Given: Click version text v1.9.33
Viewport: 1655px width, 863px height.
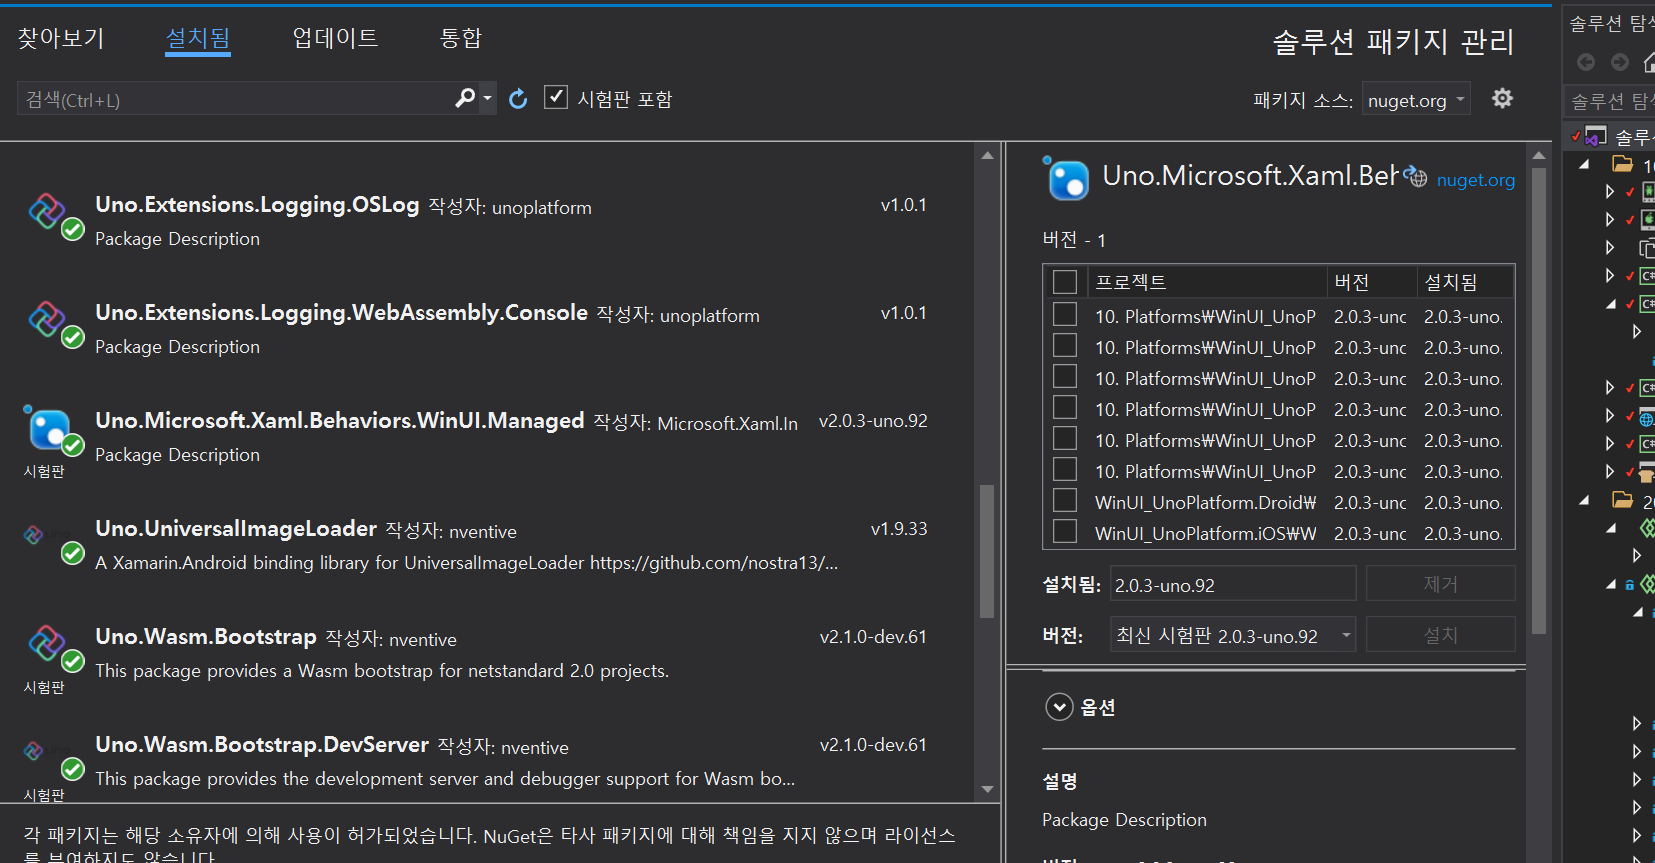Looking at the screenshot, I should coord(899,529).
